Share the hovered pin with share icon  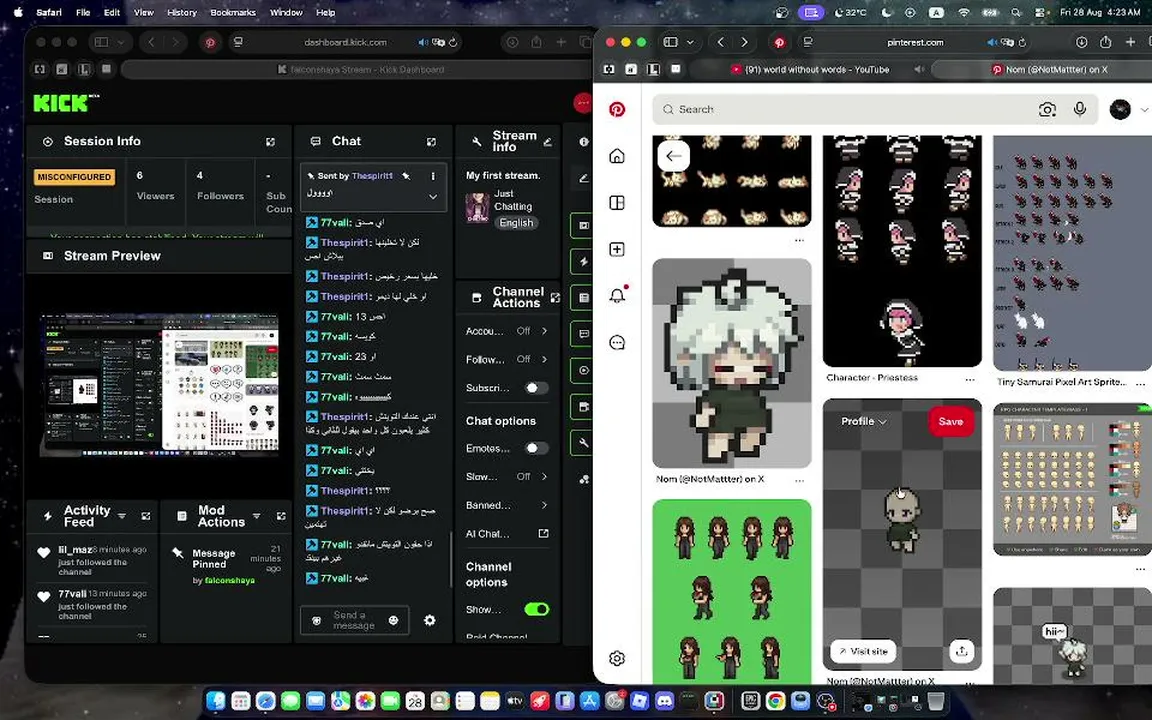(x=961, y=651)
